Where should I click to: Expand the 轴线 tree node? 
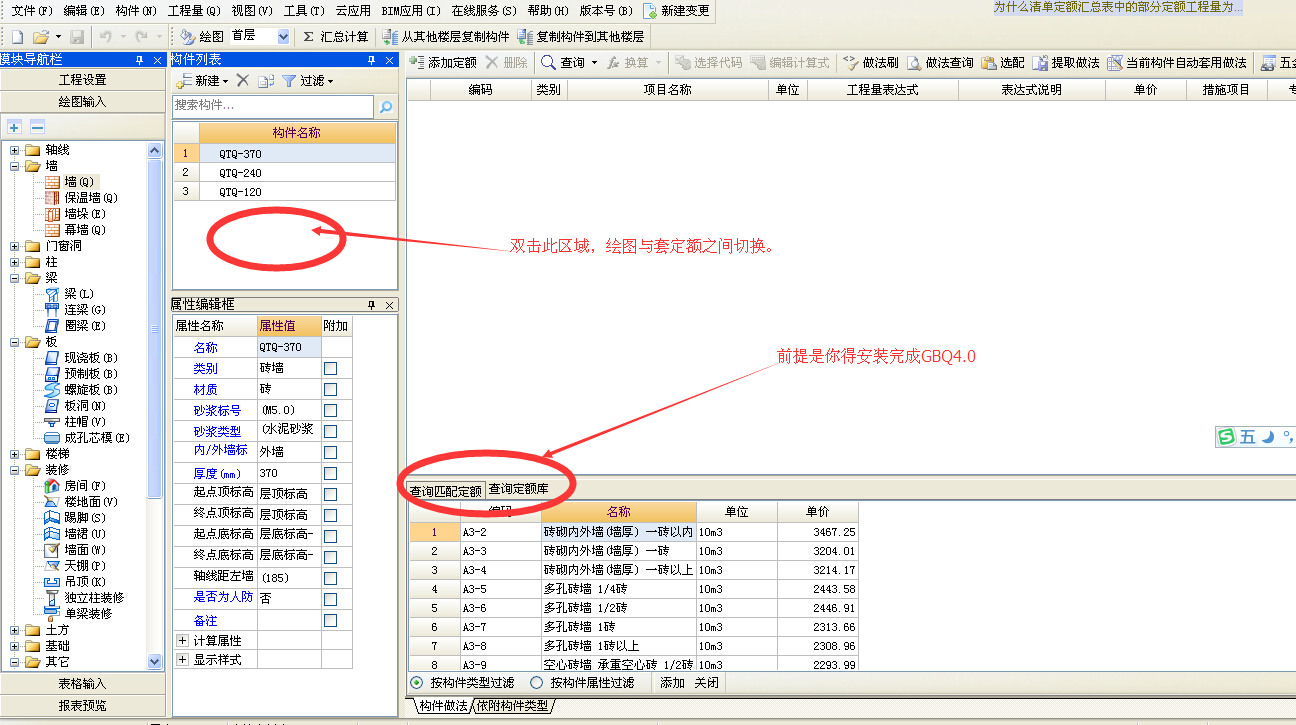15,150
